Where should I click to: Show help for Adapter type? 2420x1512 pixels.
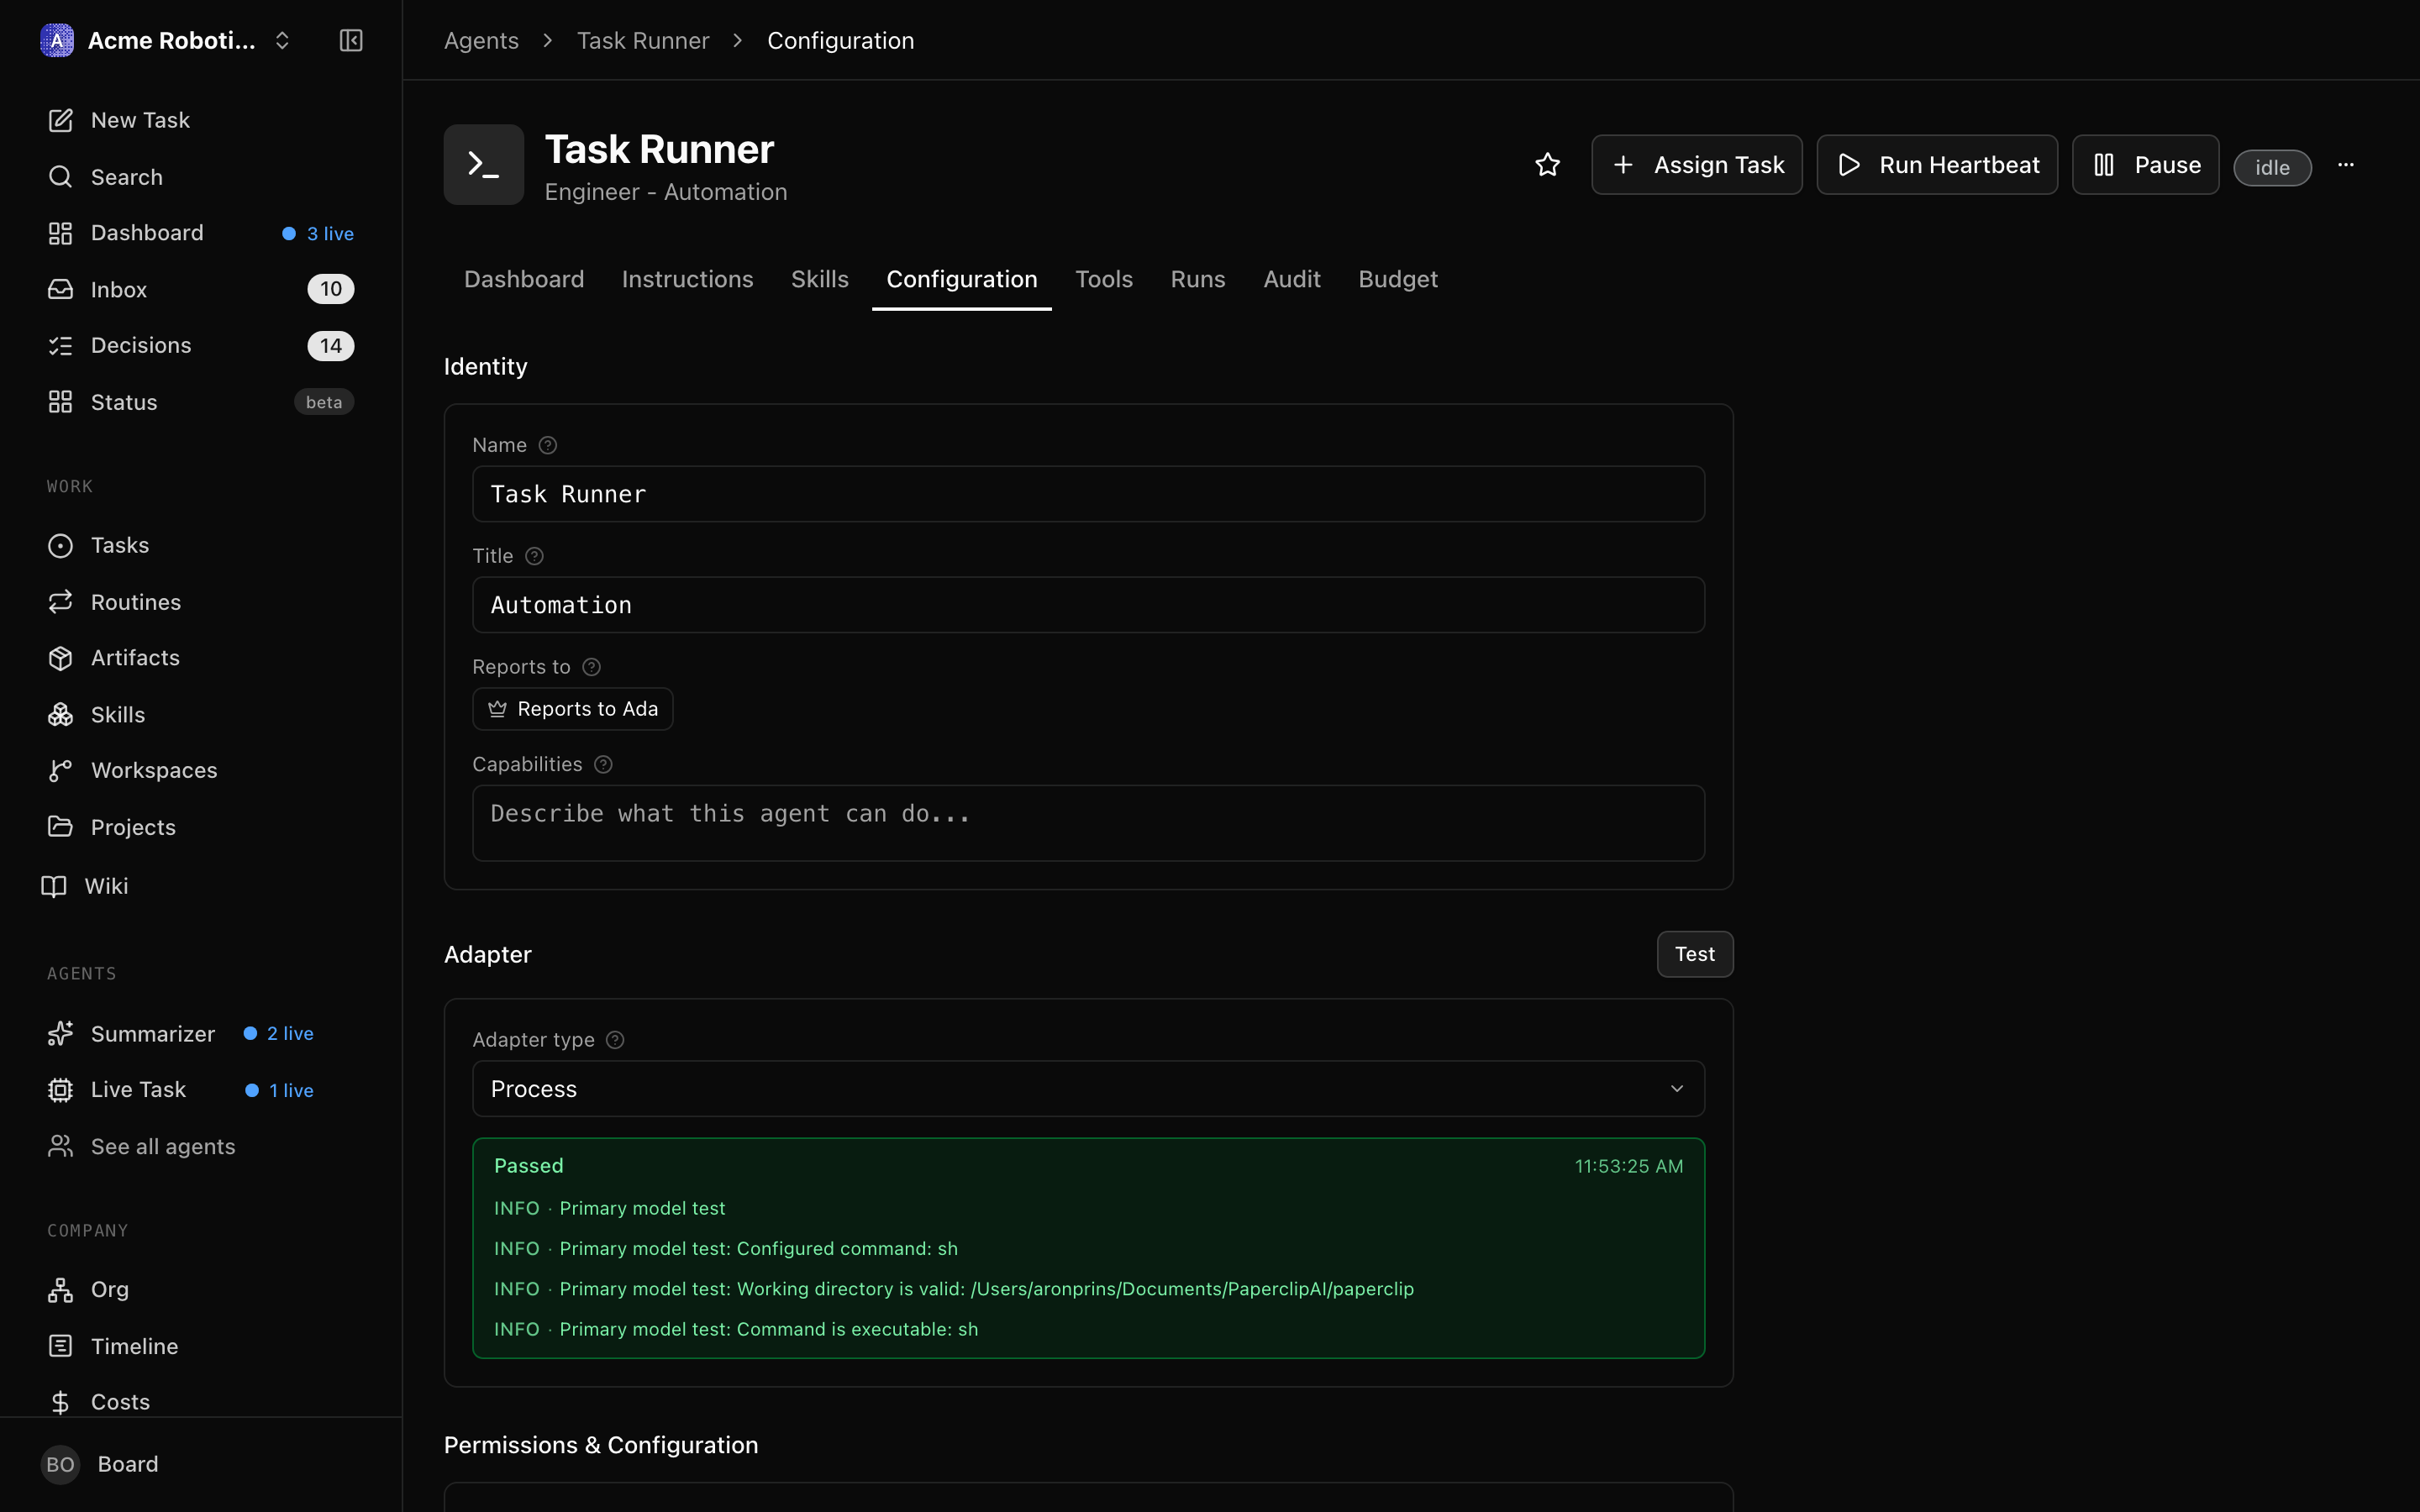(615, 1040)
